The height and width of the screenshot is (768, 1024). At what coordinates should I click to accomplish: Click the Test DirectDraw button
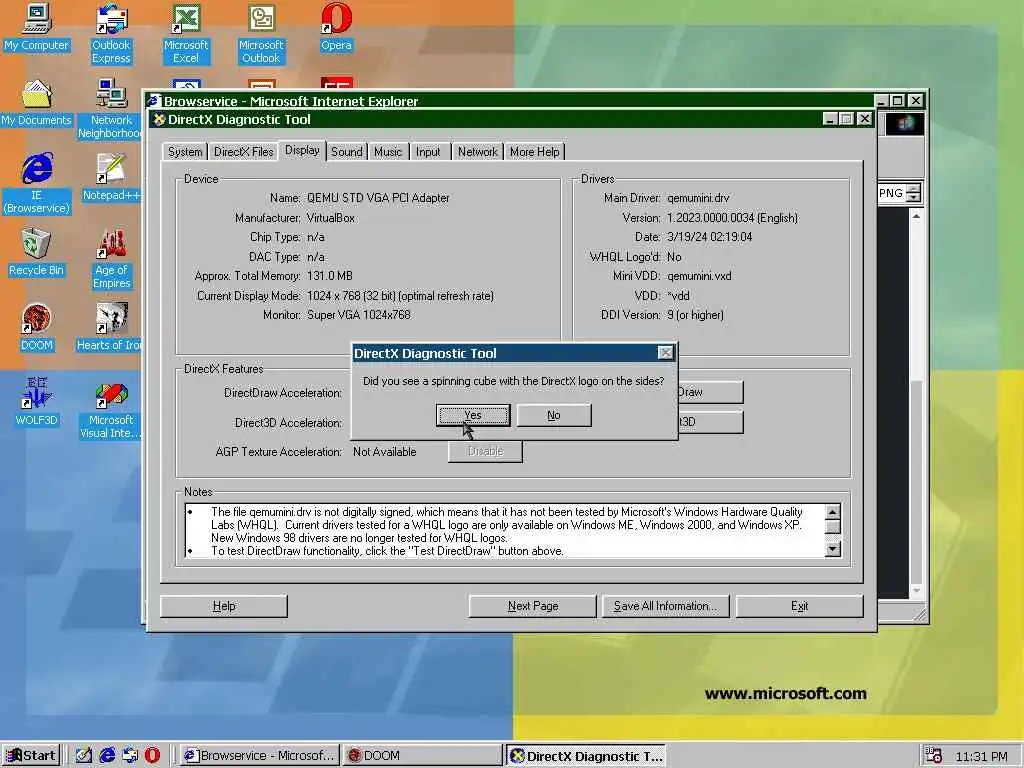pos(711,392)
